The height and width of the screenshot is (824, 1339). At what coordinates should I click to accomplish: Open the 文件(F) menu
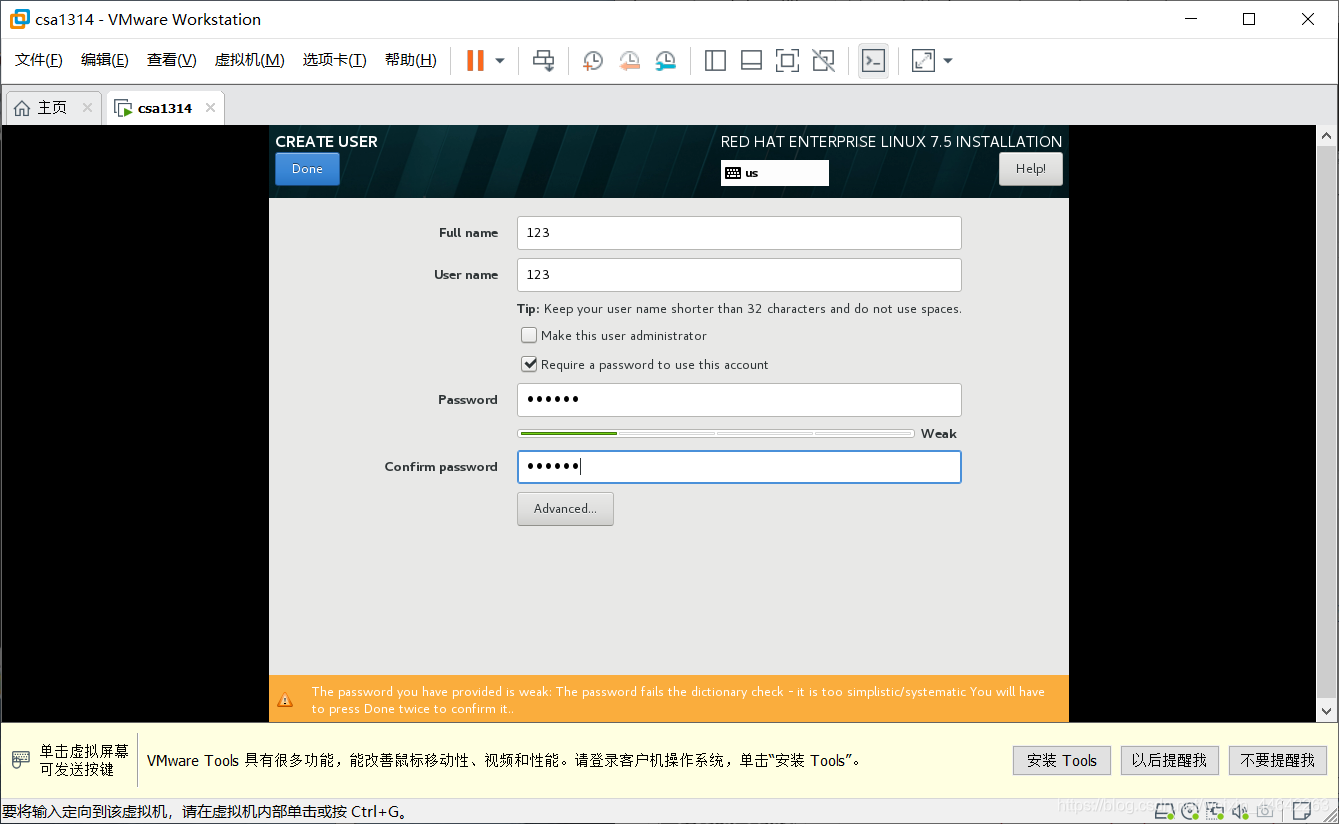pyautogui.click(x=39, y=60)
